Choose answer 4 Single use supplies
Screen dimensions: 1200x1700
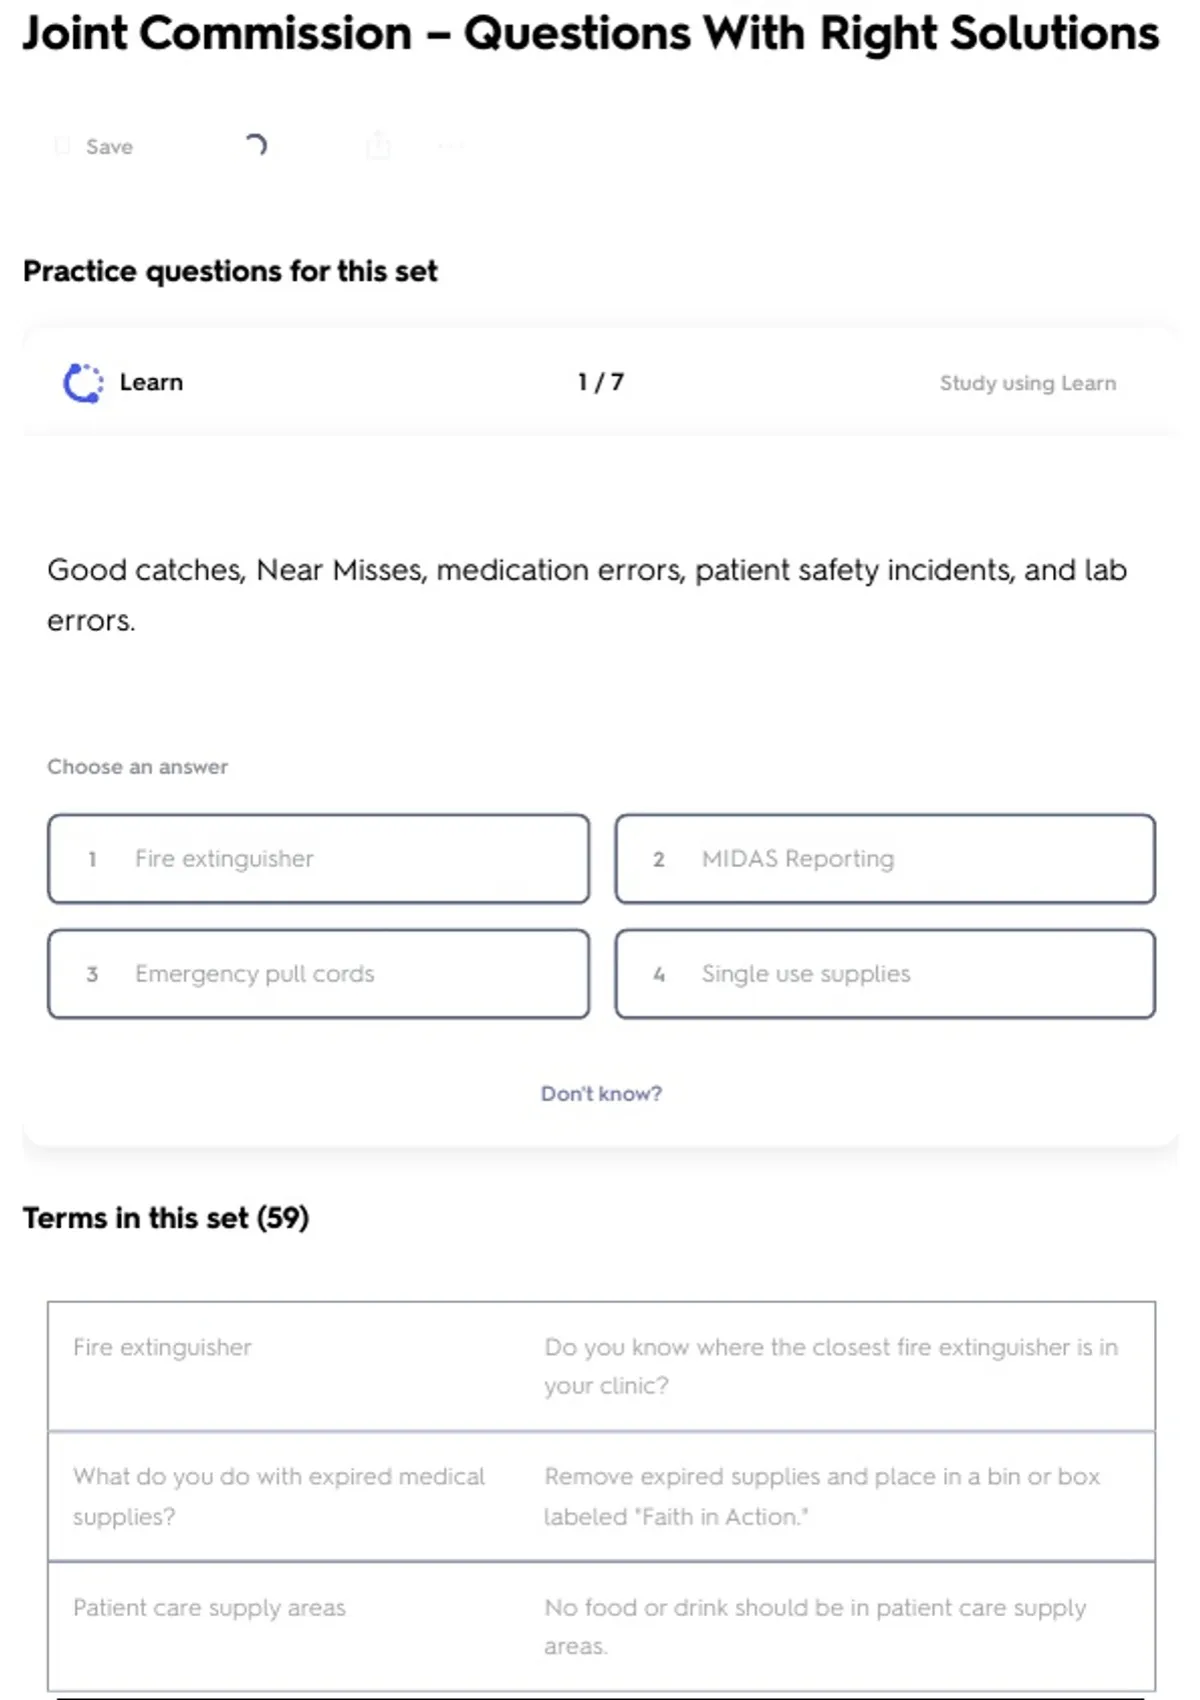coord(885,974)
